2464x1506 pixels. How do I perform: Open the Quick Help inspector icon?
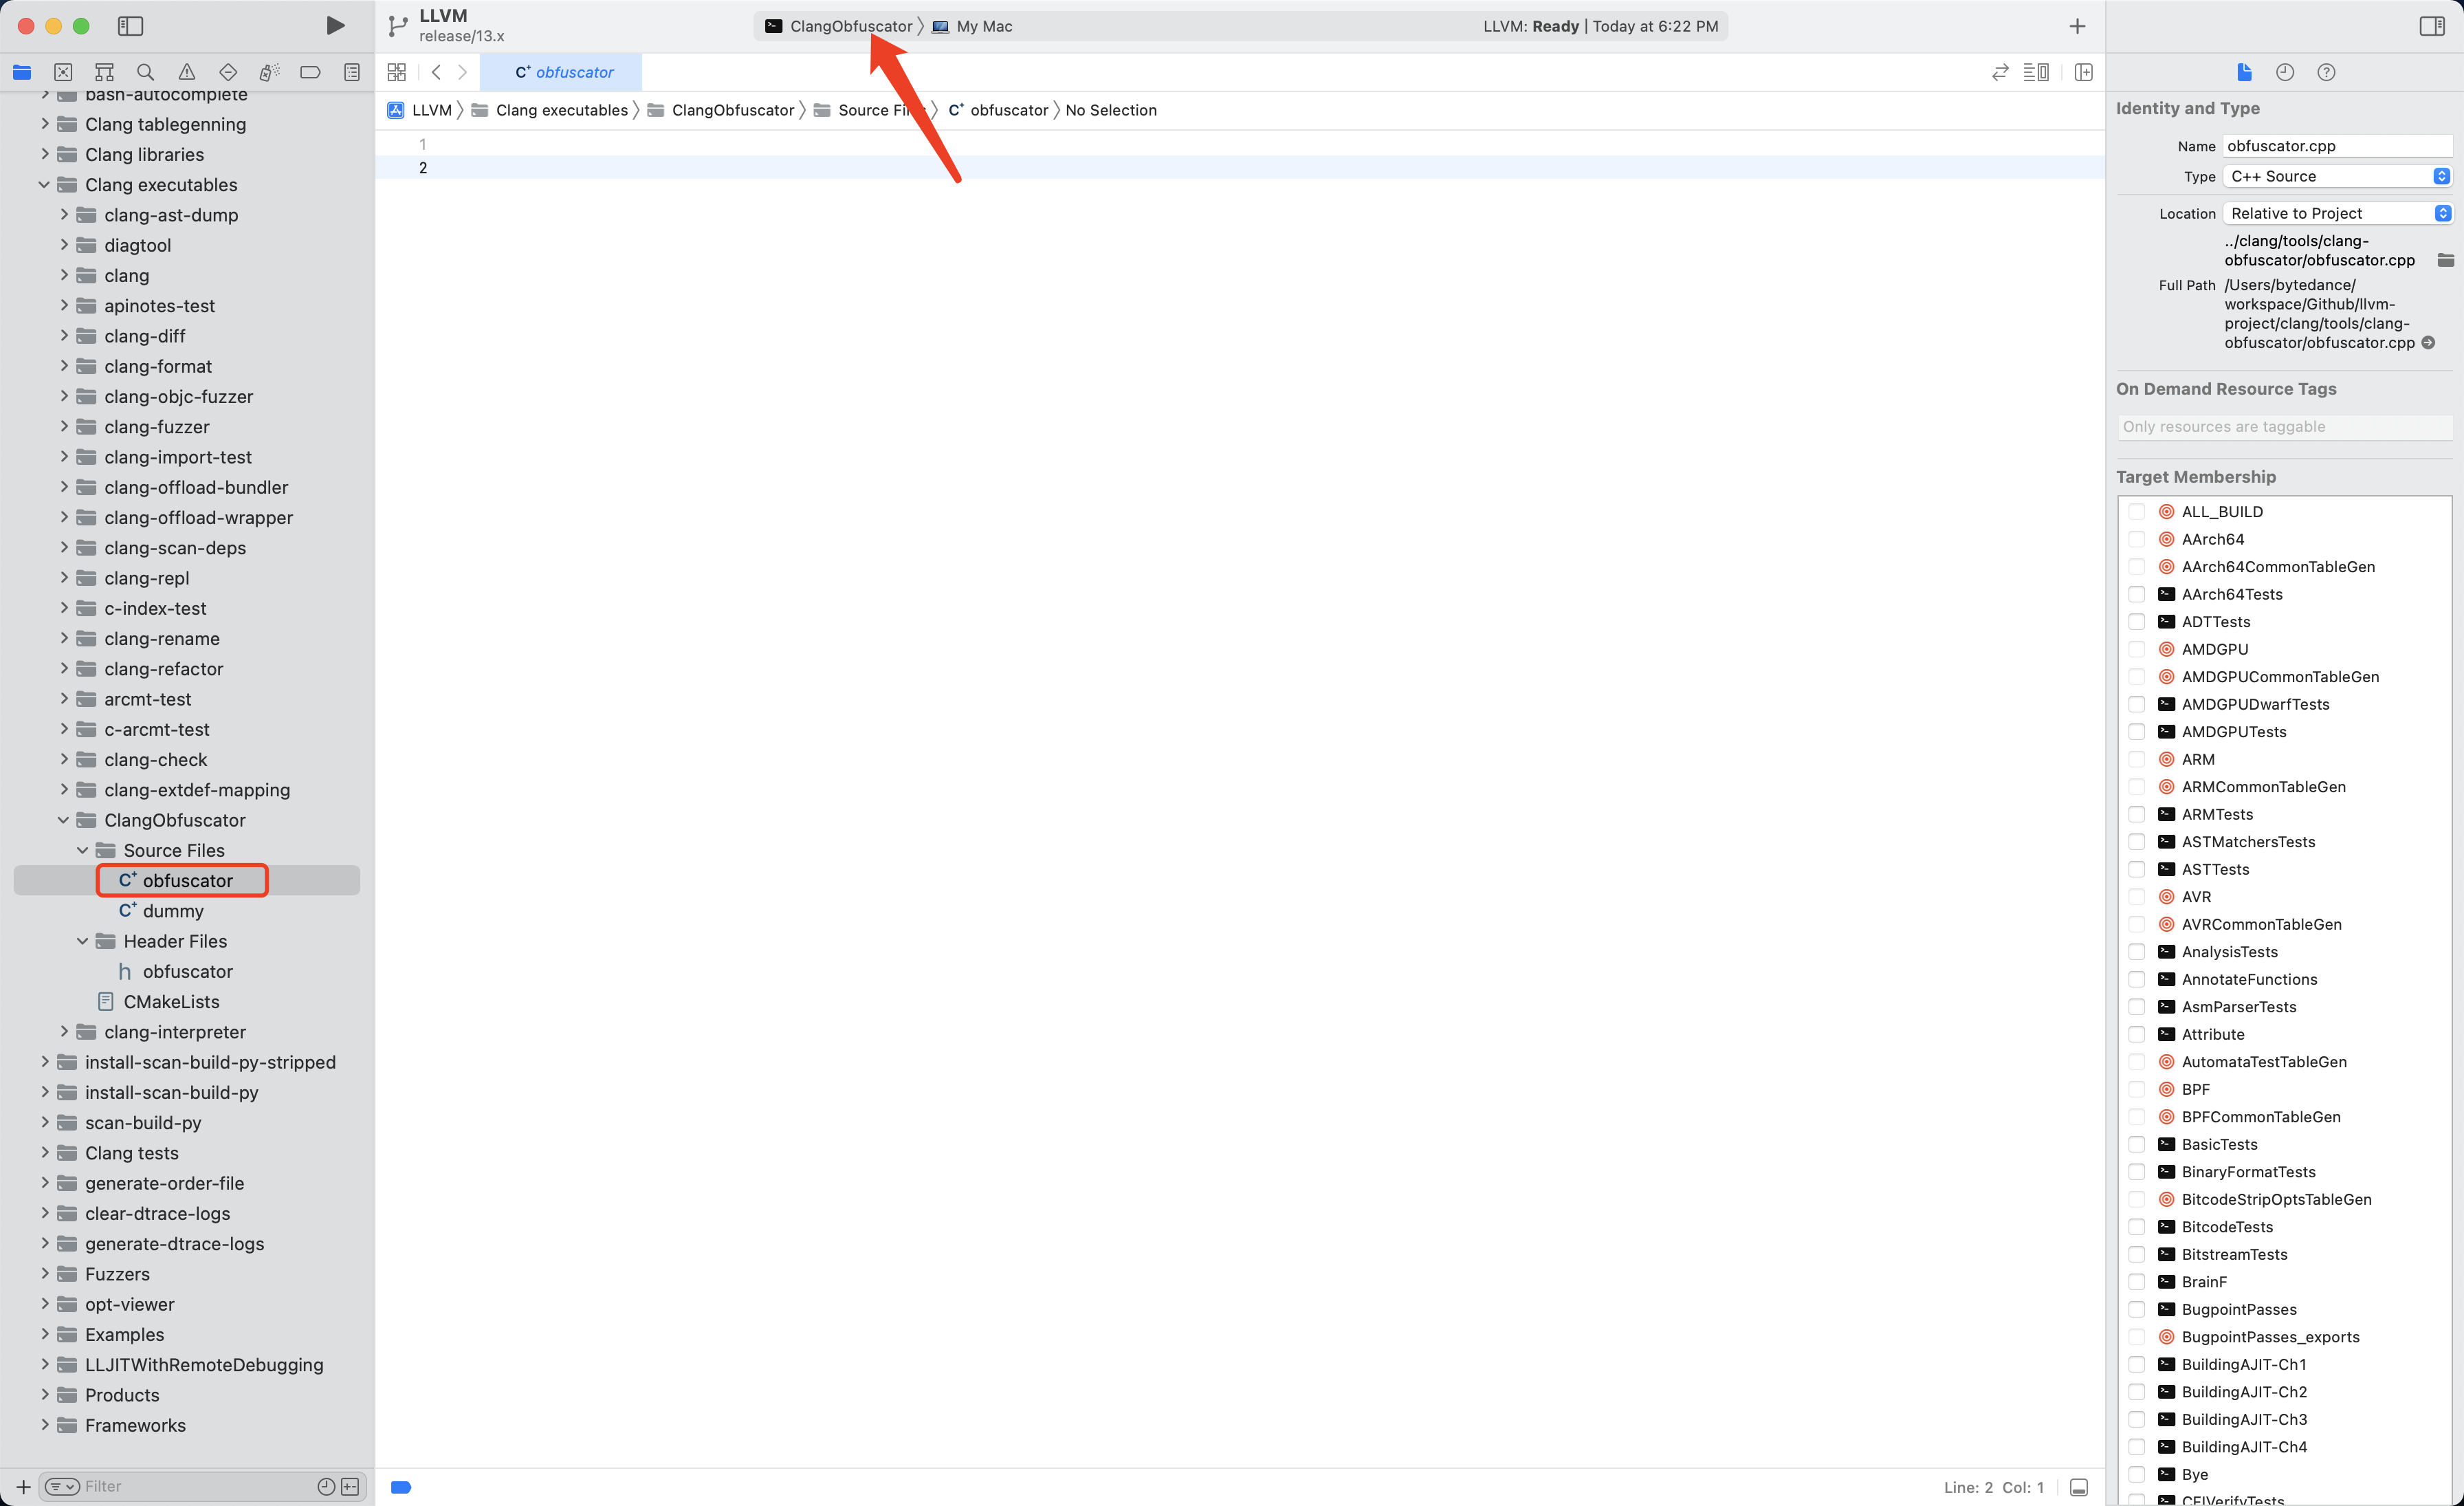point(2326,72)
